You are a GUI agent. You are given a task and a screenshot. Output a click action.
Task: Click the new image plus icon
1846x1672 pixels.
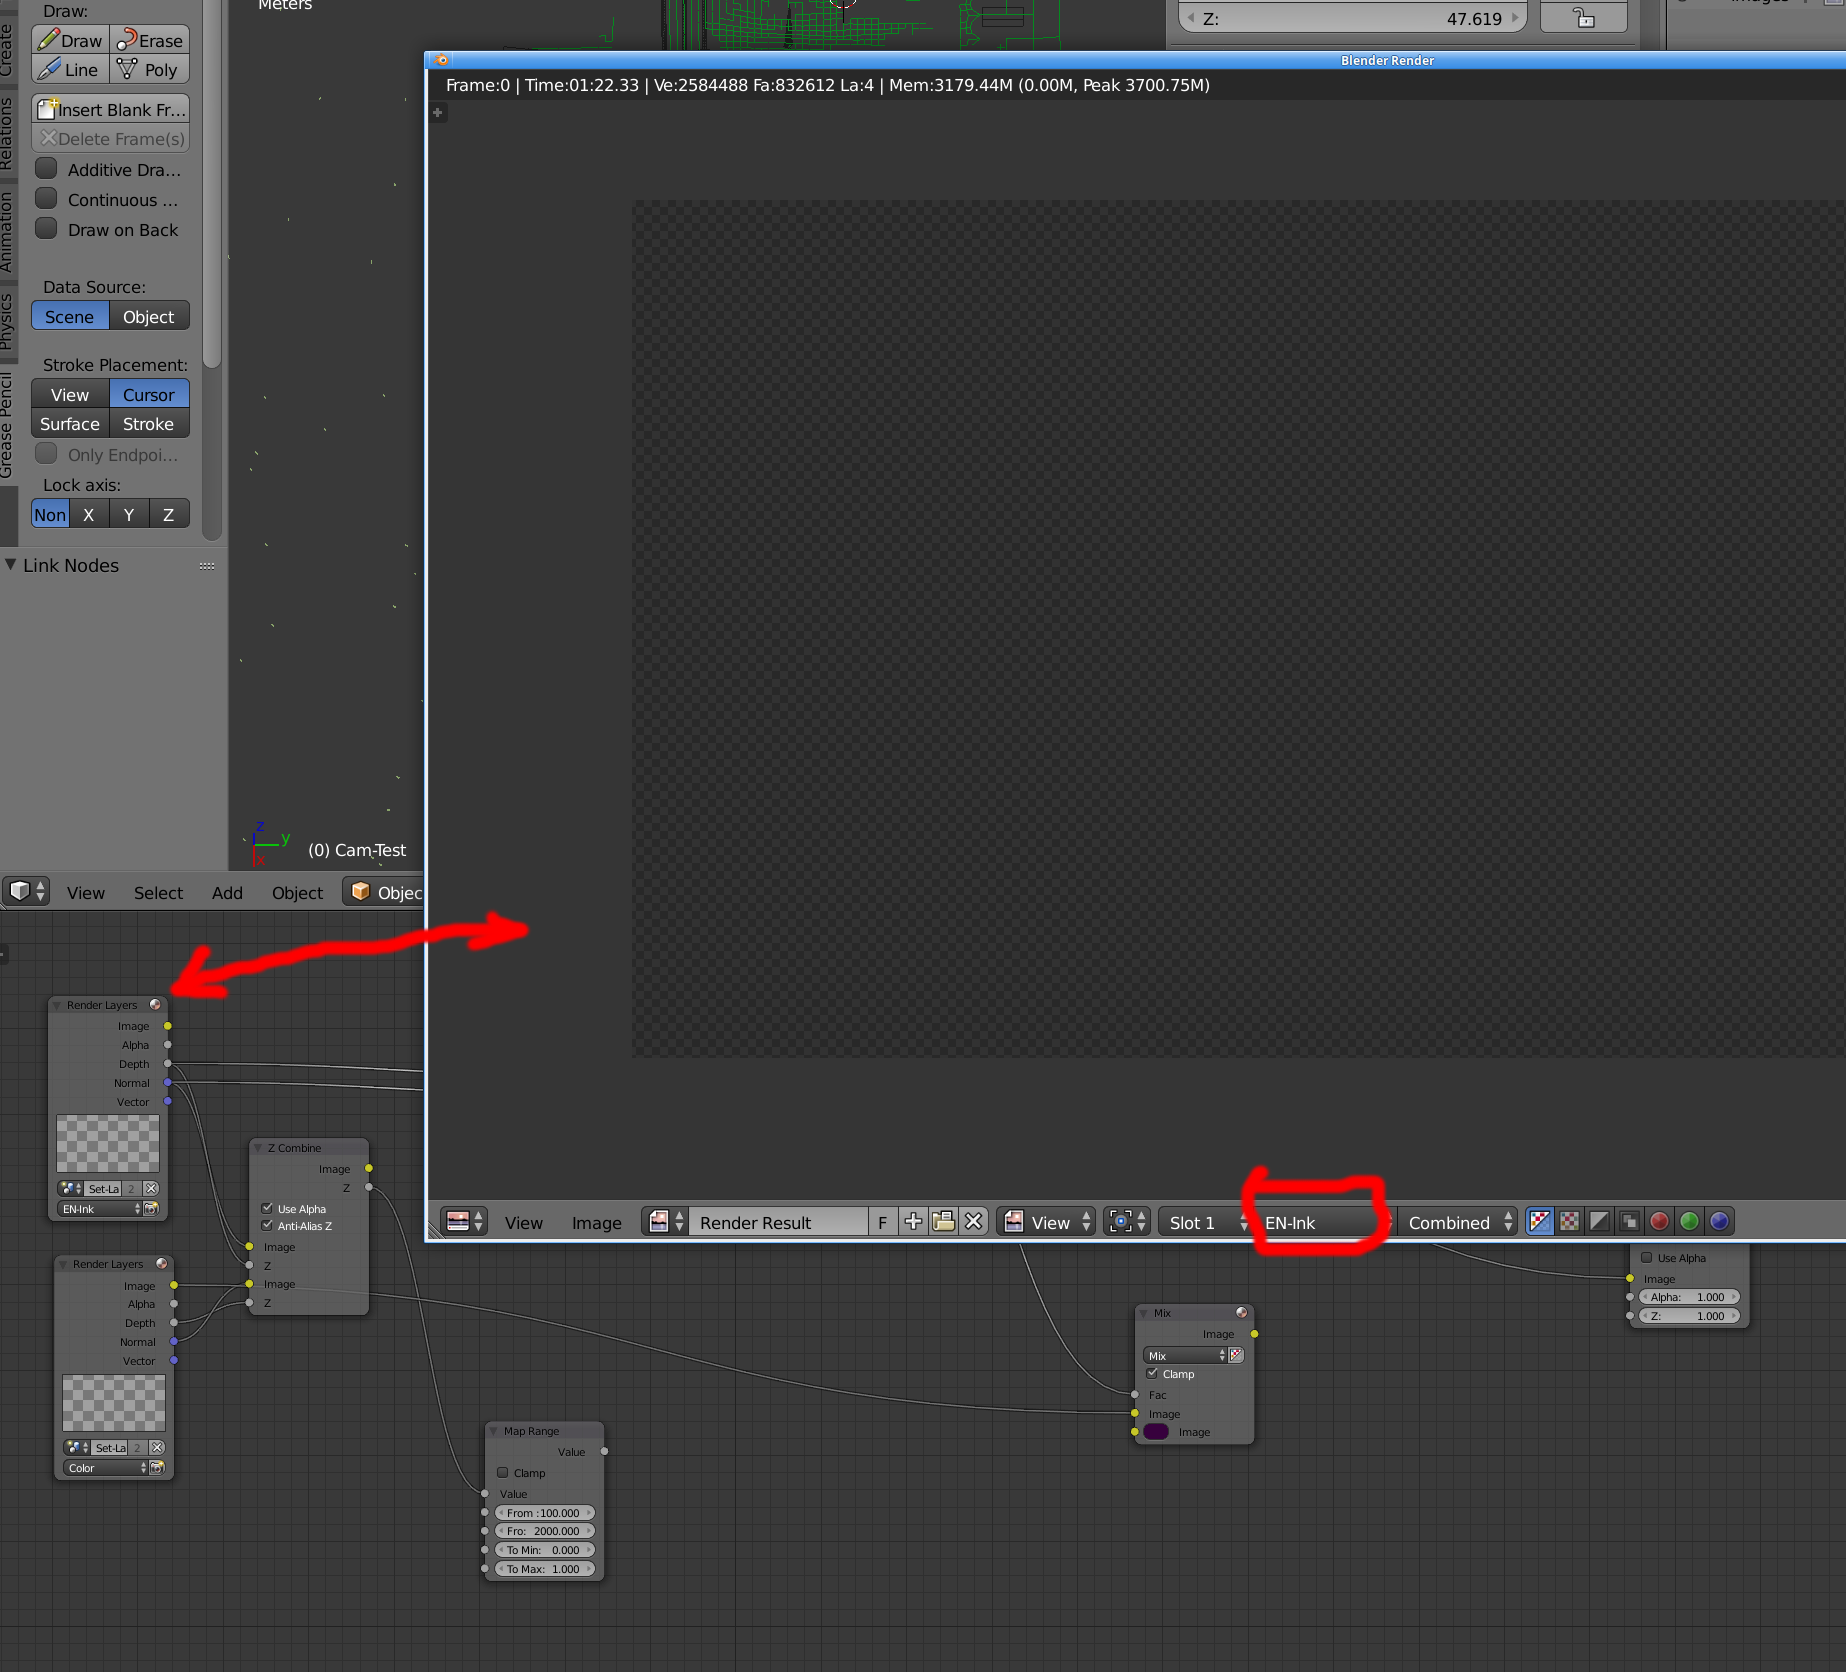913,1221
